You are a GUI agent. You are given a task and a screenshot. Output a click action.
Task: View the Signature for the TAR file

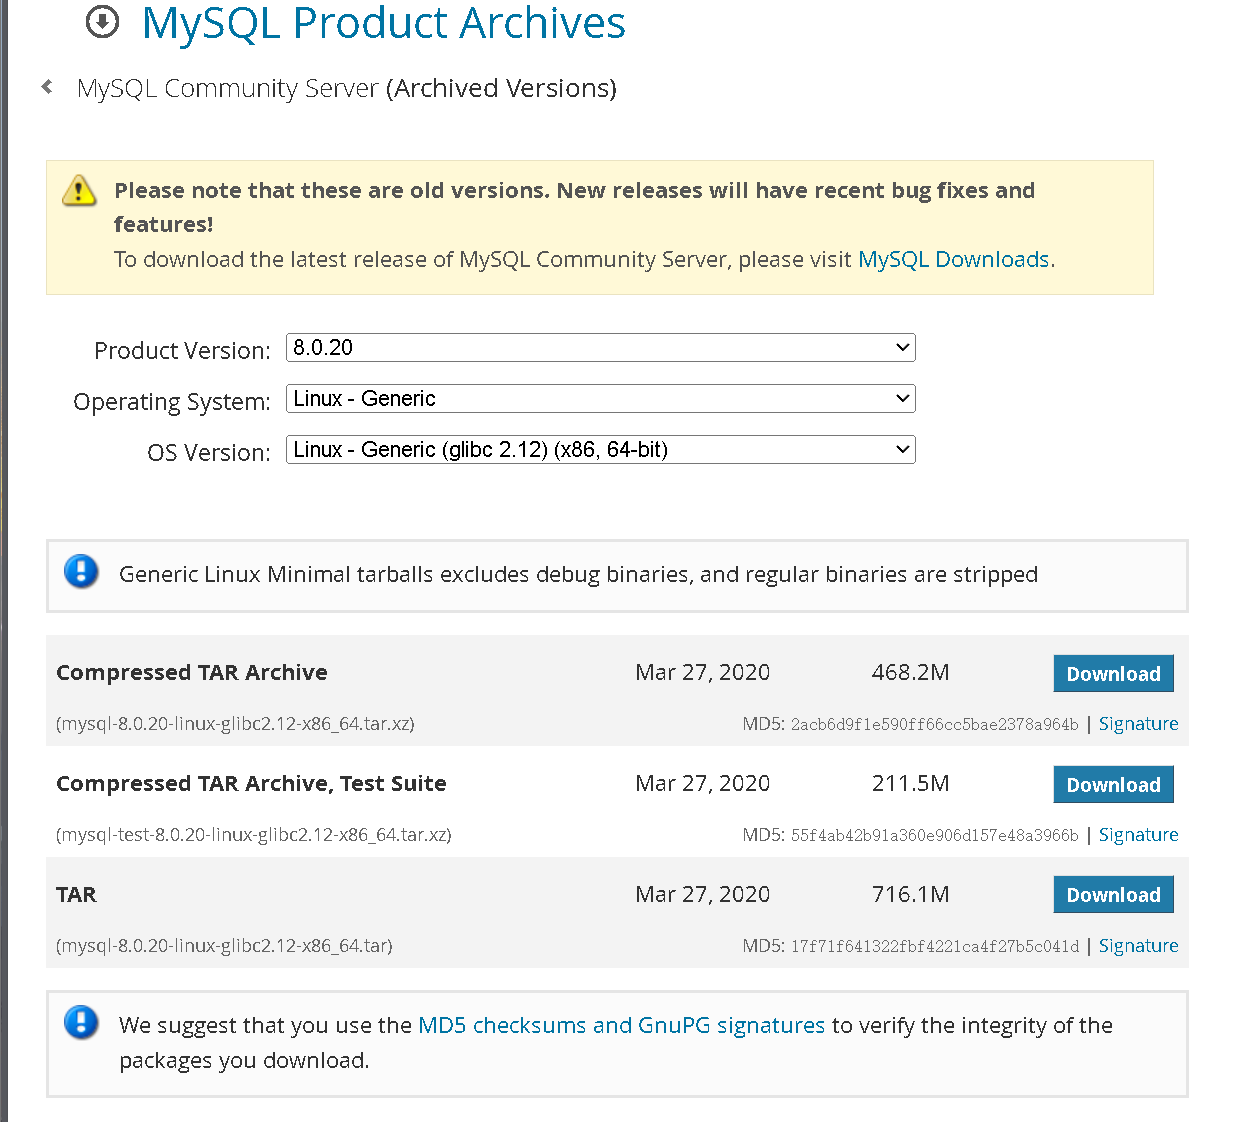point(1138,945)
